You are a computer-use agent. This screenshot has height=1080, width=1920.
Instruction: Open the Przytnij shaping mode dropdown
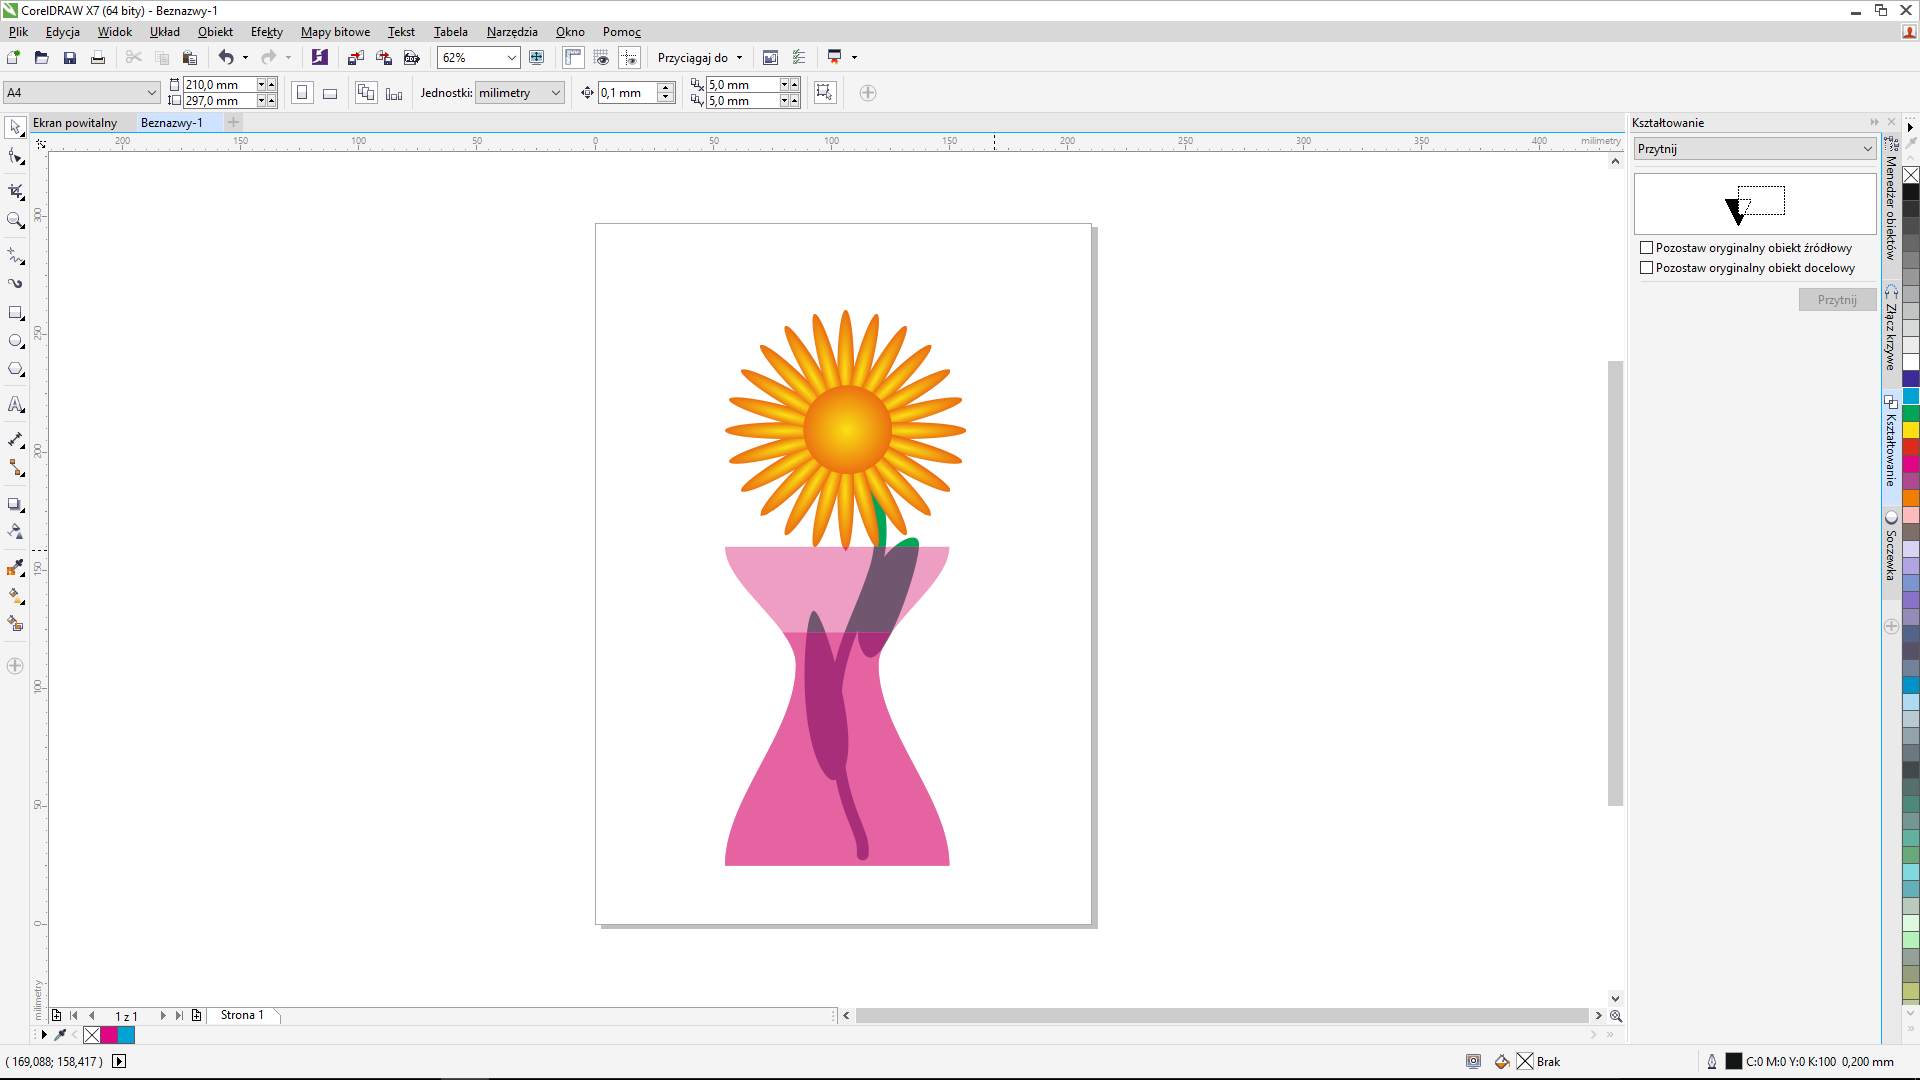[1866, 149]
